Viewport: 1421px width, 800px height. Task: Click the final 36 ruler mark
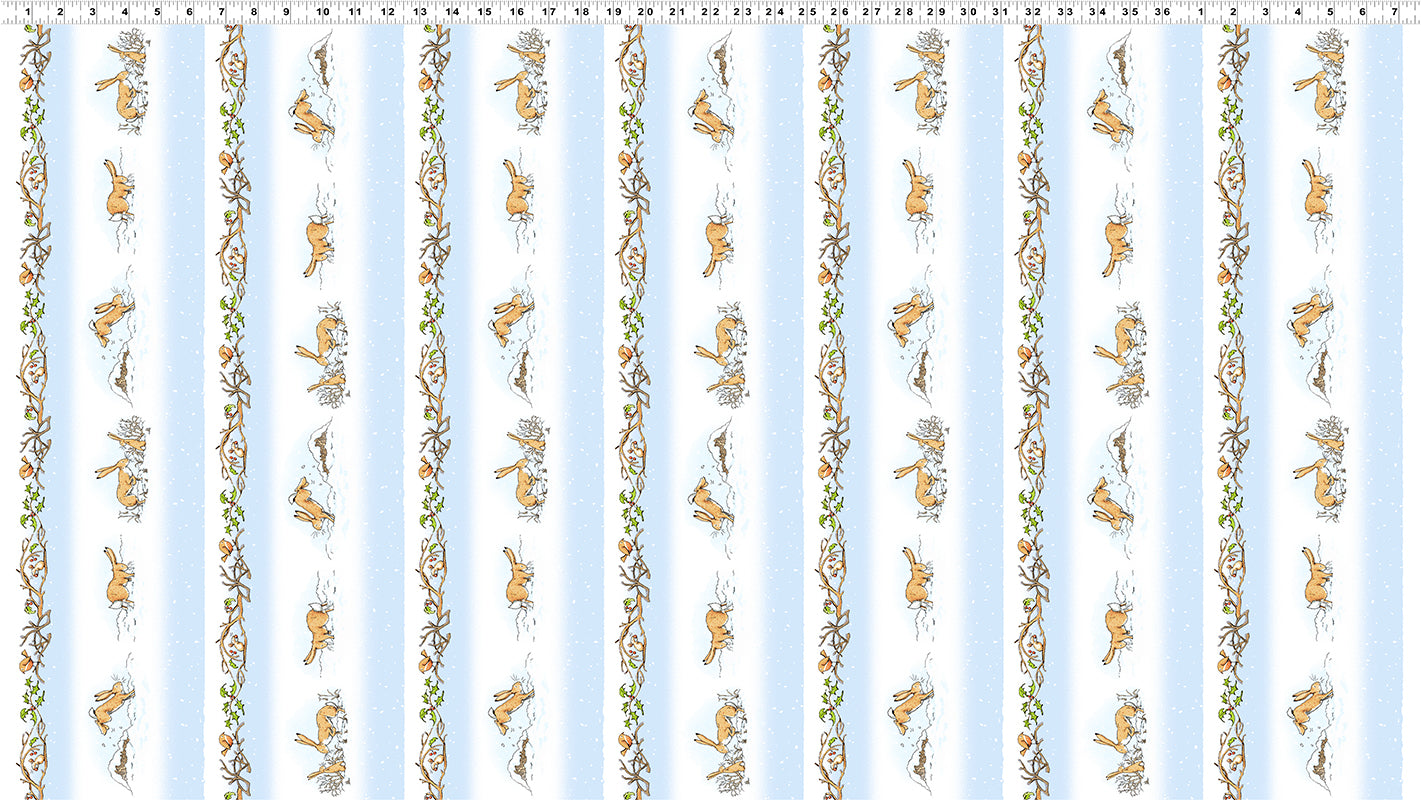(1162, 12)
